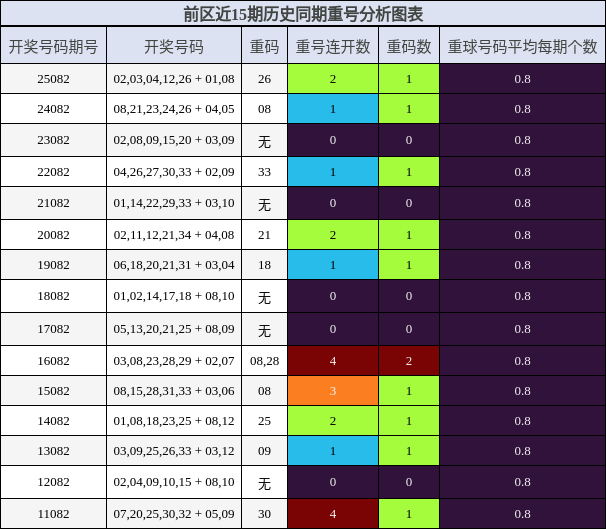Click 无 in the 重码 column of row 23082
This screenshot has width=606, height=529.
(x=264, y=141)
